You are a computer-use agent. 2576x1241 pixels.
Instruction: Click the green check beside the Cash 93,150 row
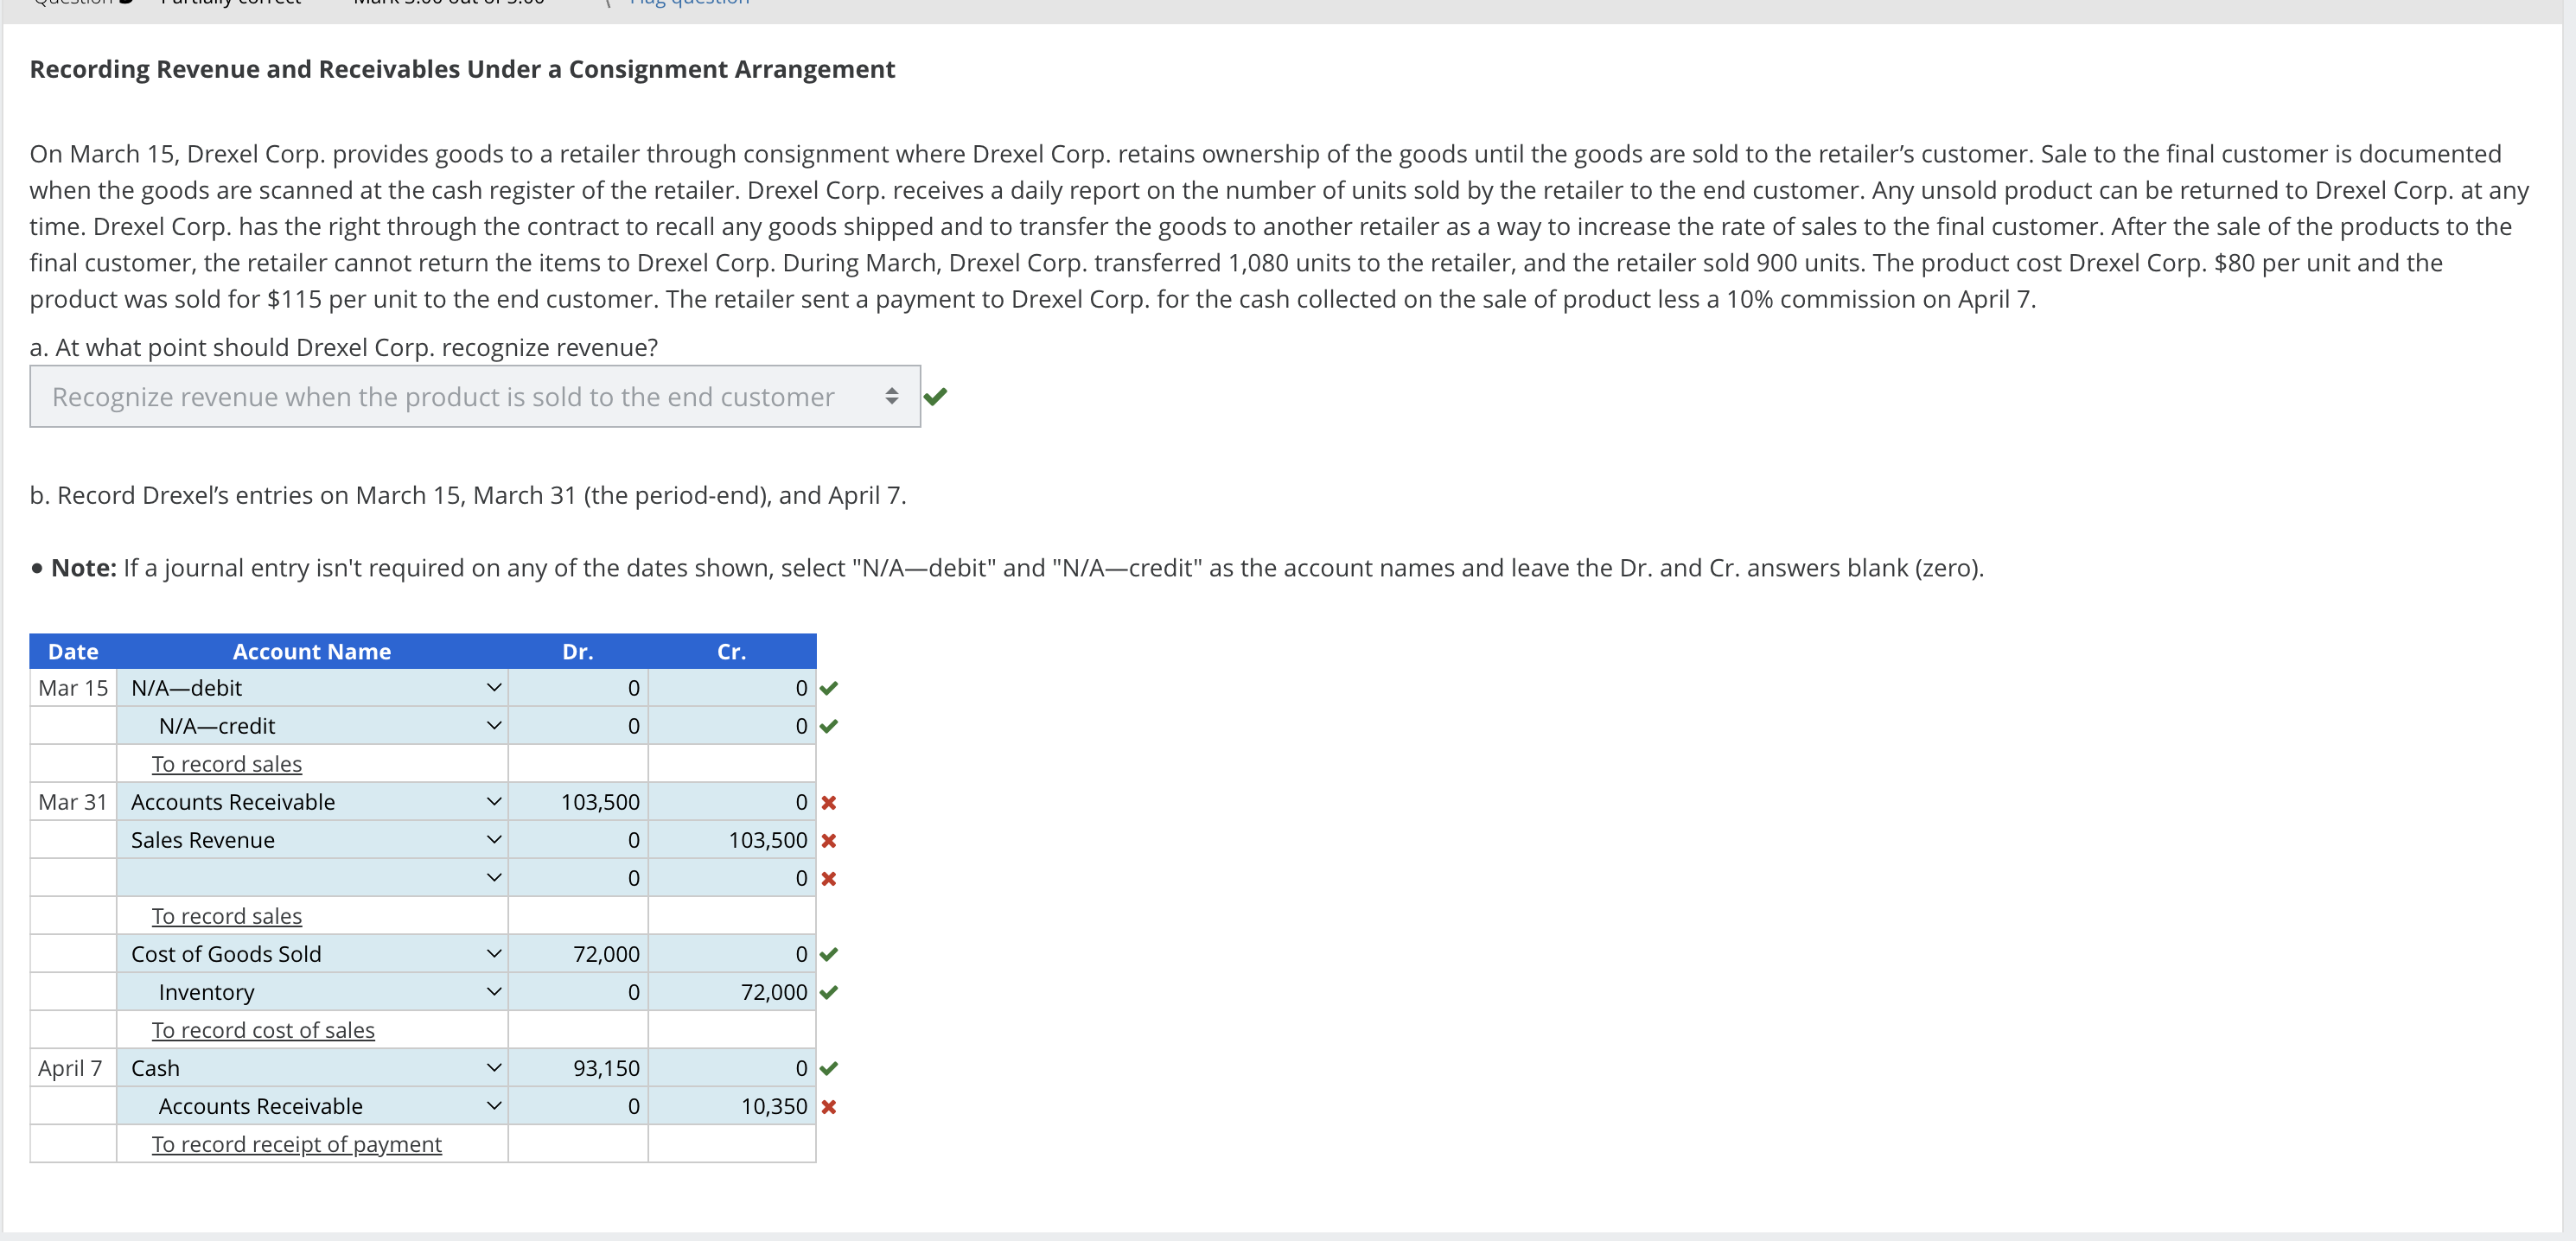coord(828,1067)
